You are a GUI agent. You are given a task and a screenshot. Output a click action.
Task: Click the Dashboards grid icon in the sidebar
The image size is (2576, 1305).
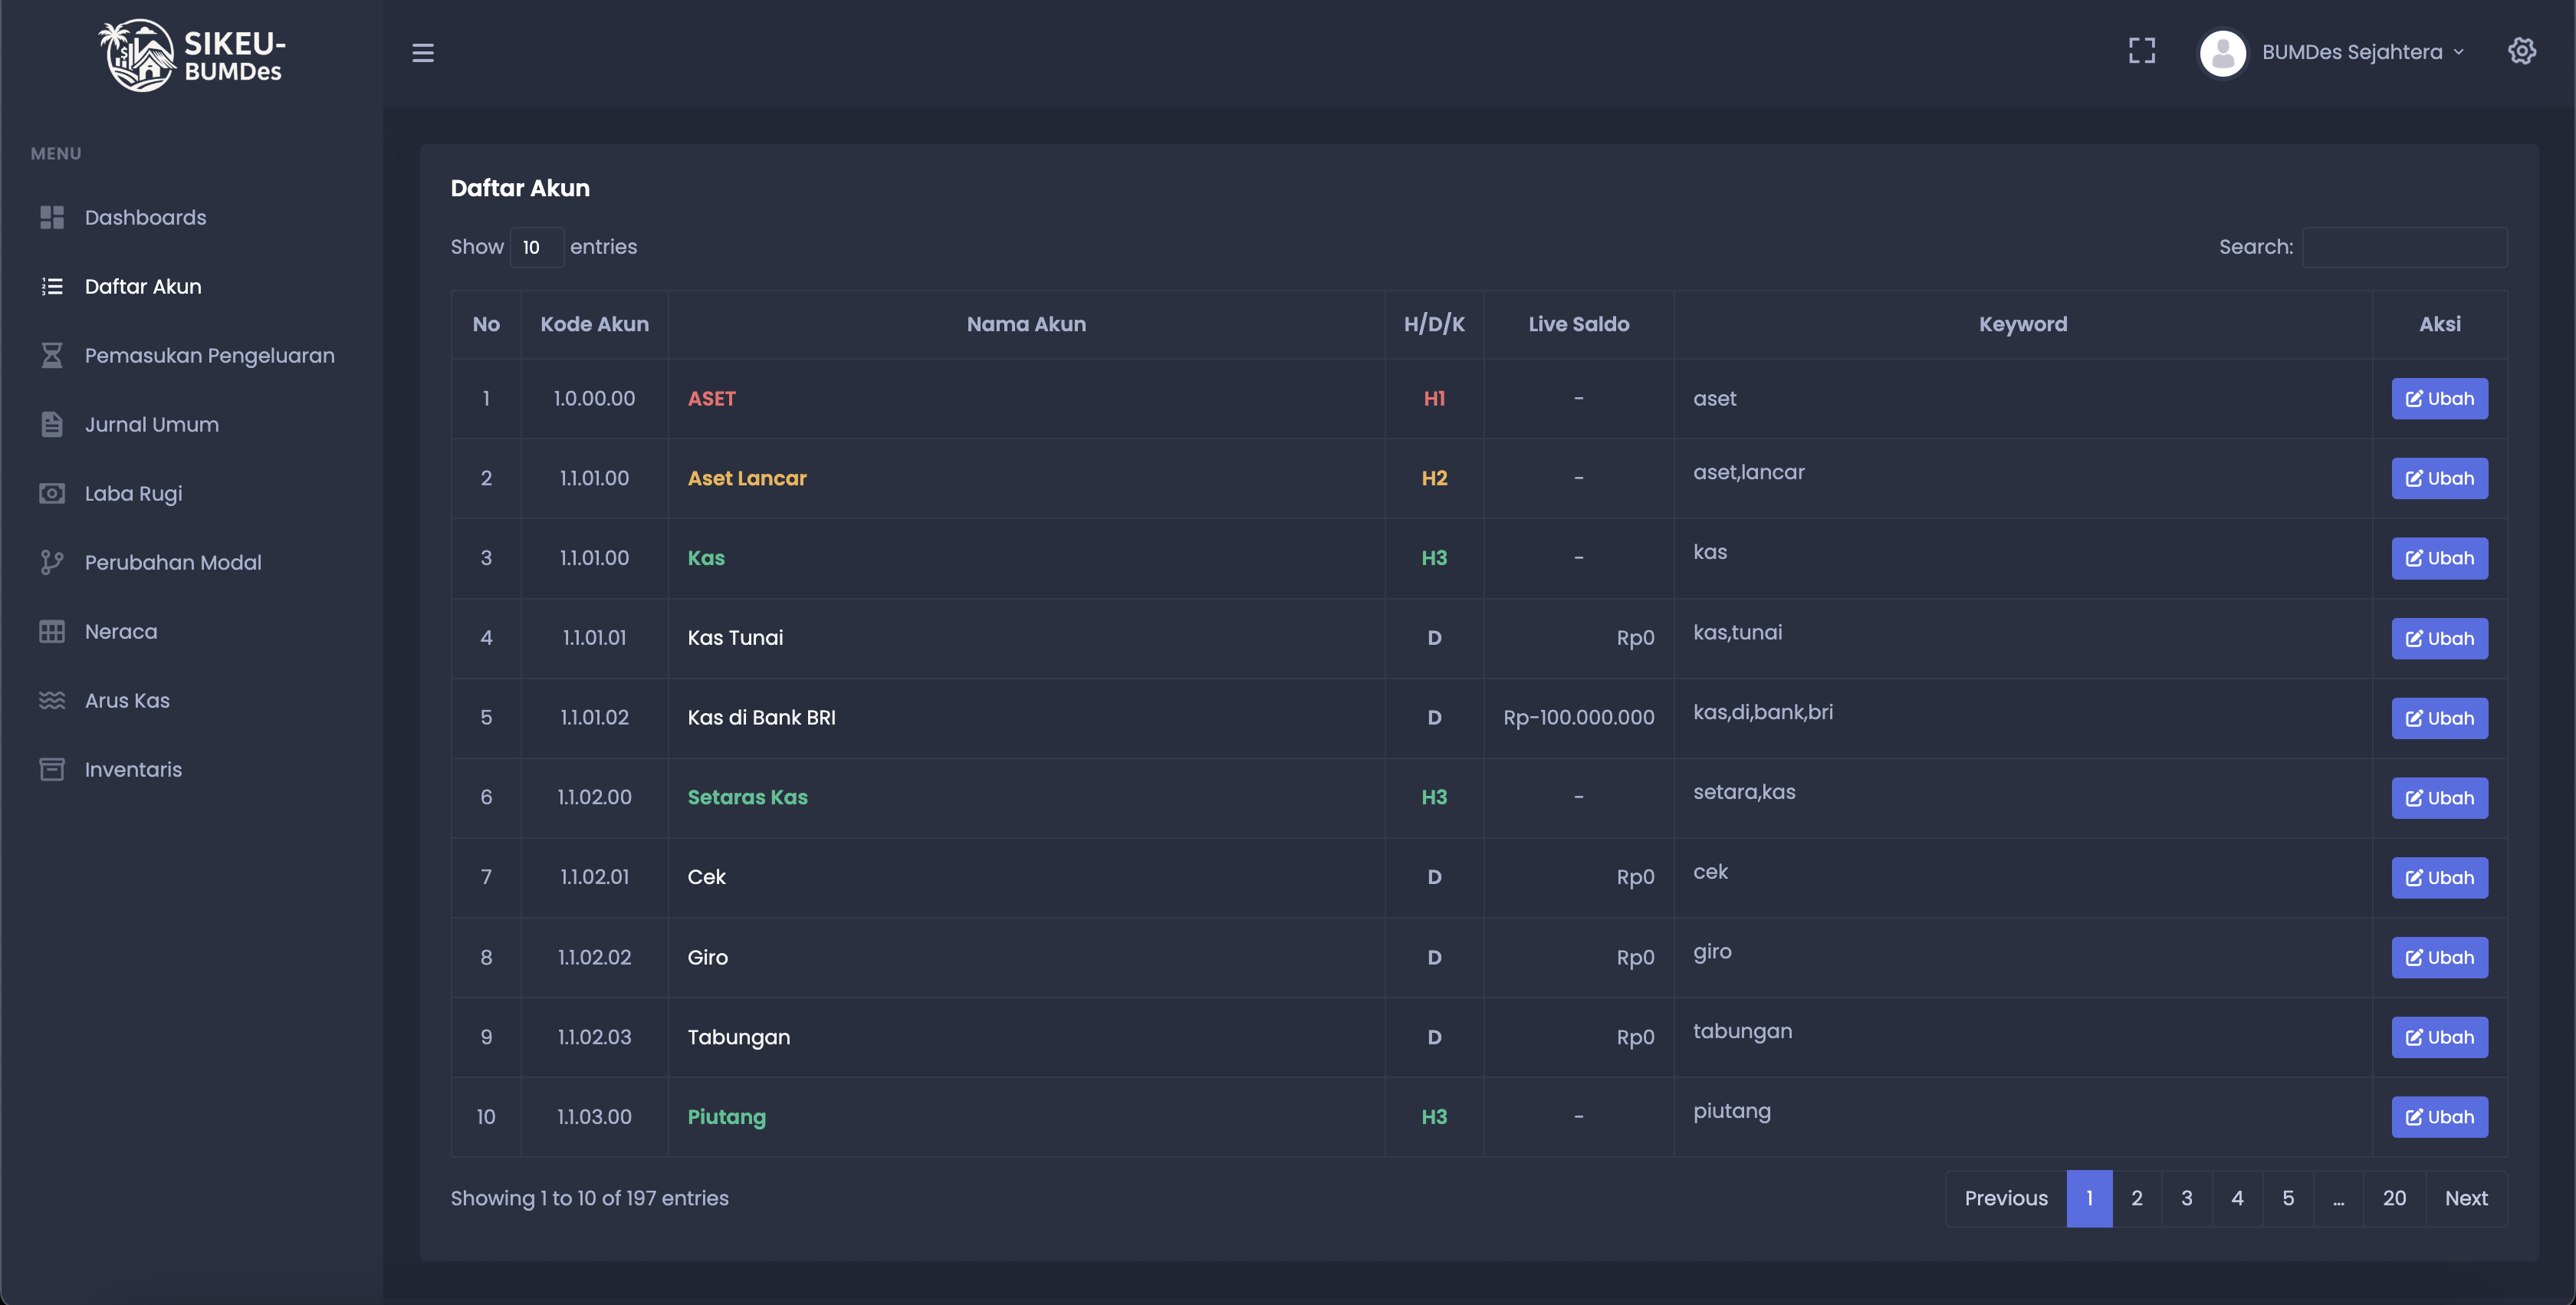52,217
